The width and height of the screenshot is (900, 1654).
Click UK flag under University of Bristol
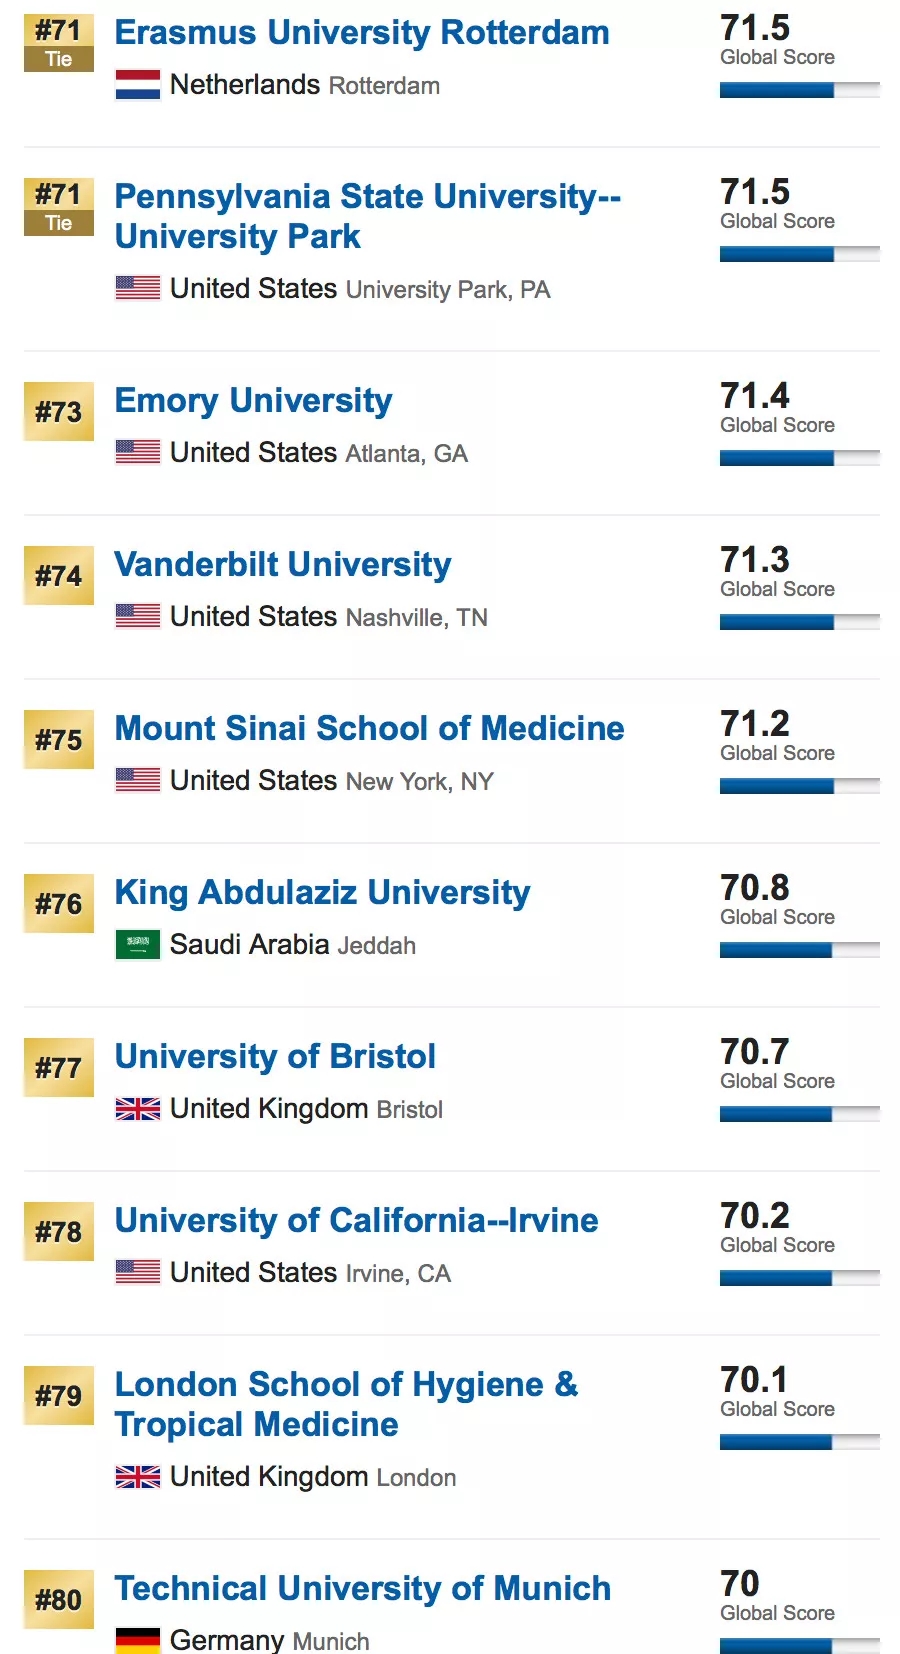pos(137,1109)
